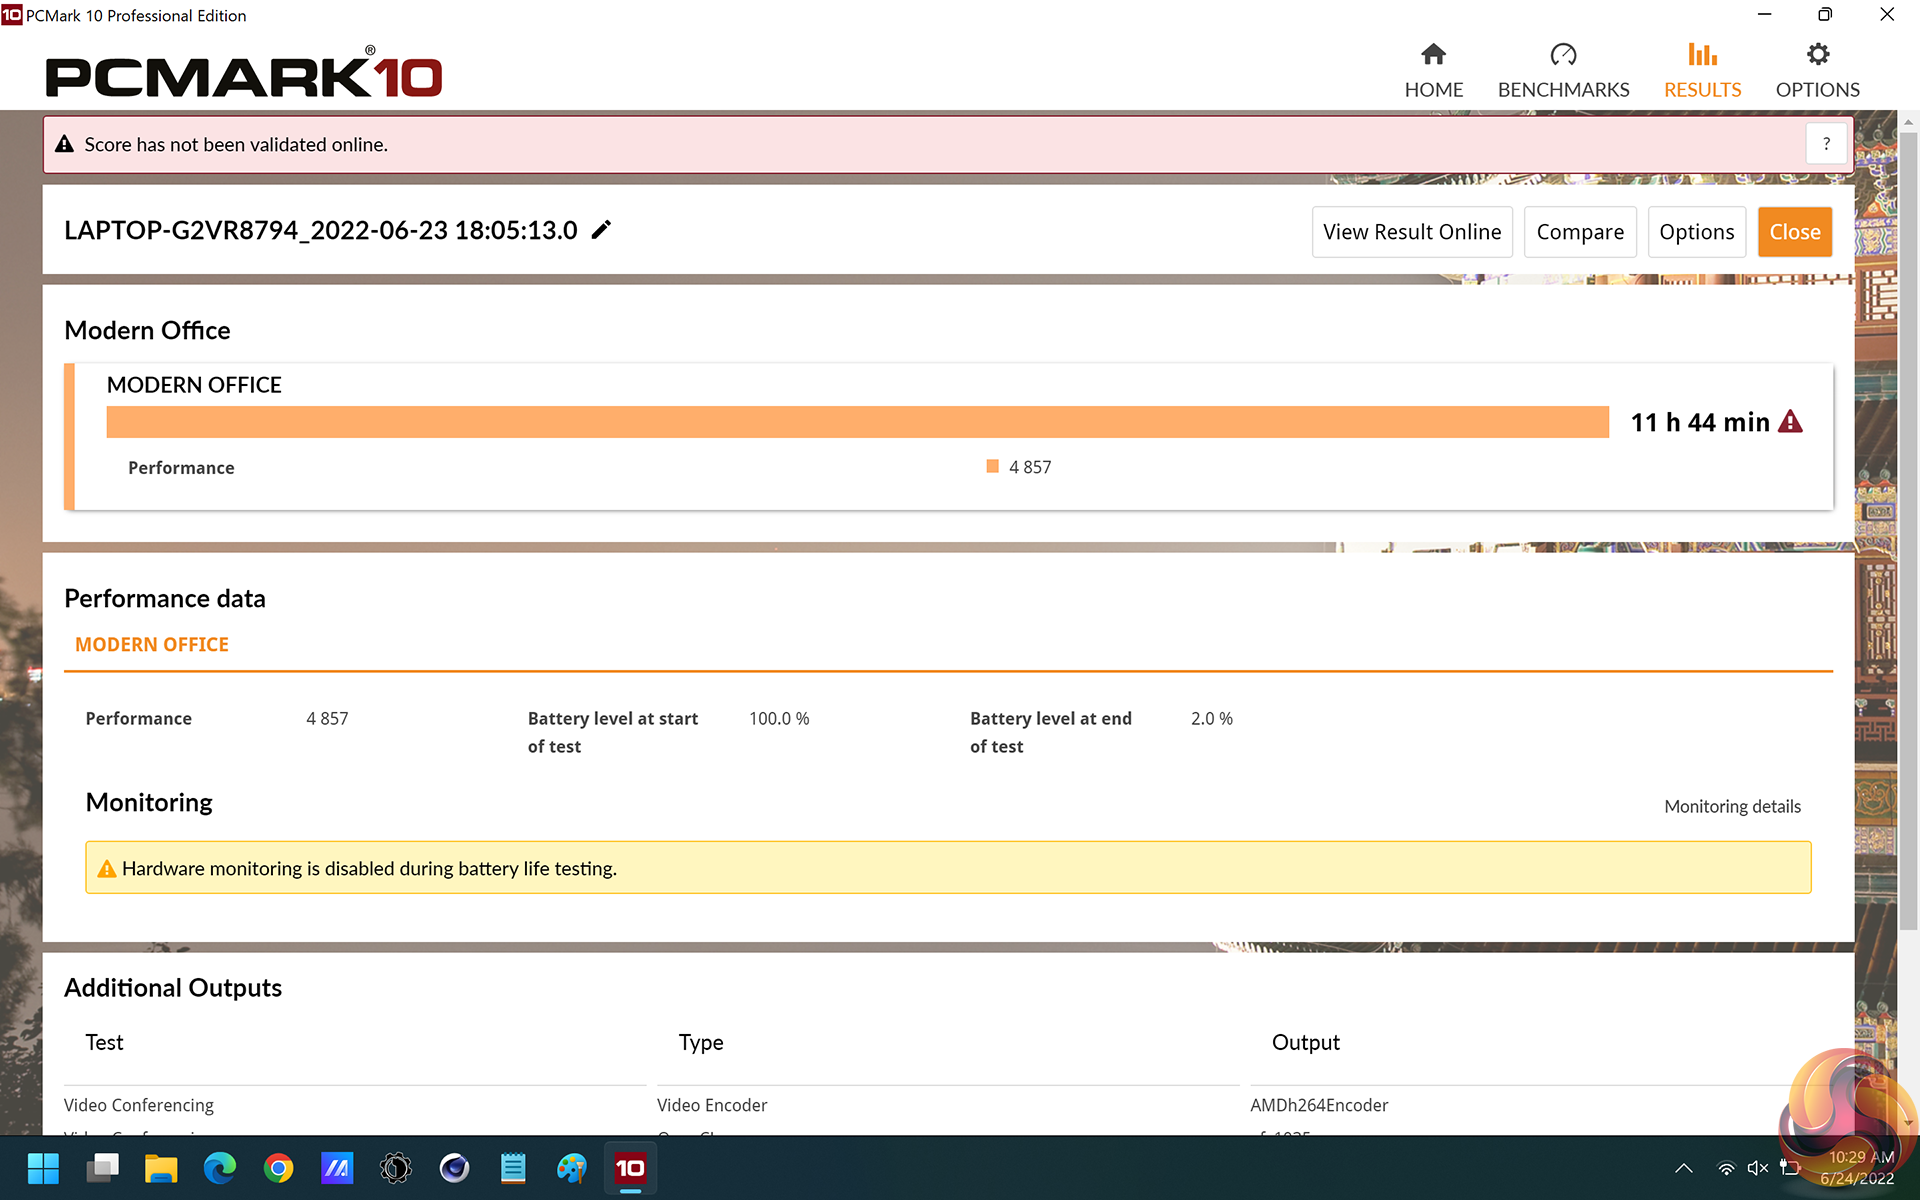Click the orange Modern Office battery bar
Image resolution: width=1920 pixels, height=1200 pixels.
pyautogui.click(x=857, y=422)
